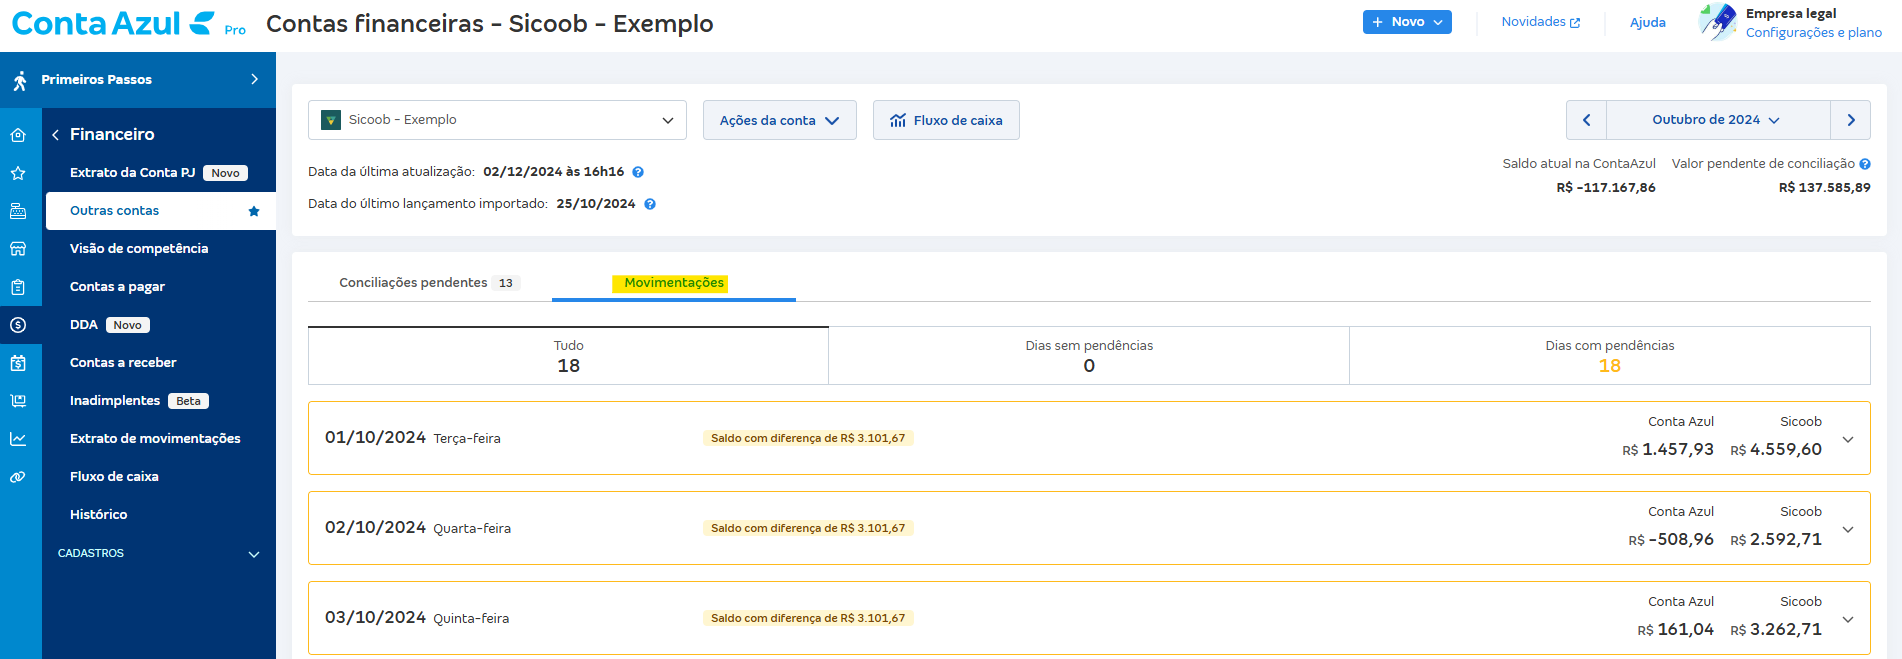The image size is (1902, 659).
Task: Go to previous month with left arrow
Action: (x=1586, y=120)
